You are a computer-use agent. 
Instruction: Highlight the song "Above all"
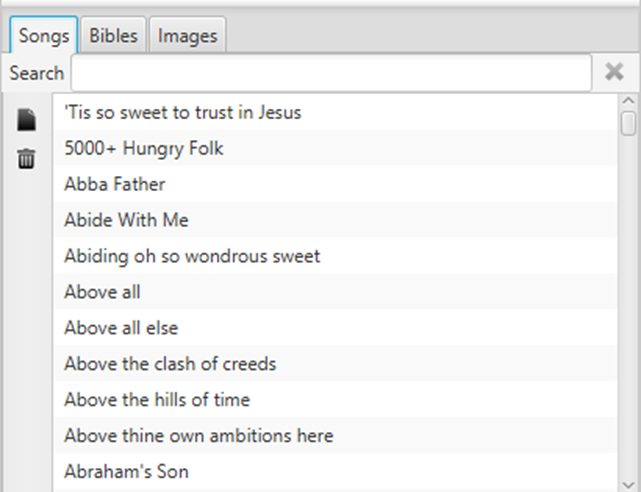(x=102, y=292)
